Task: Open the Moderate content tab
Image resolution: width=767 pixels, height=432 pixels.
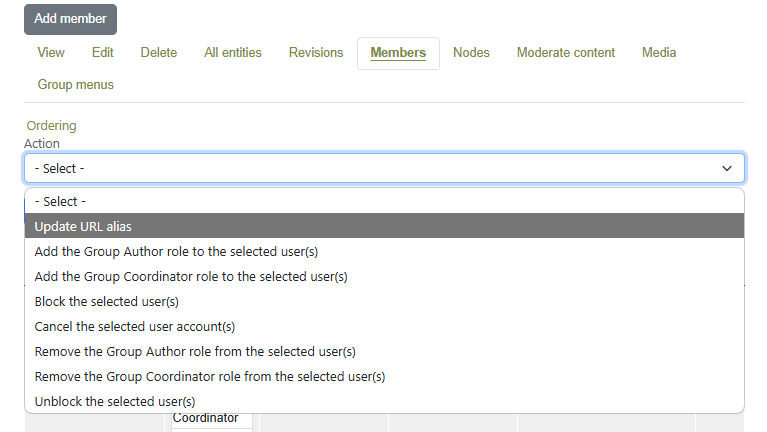Action: (x=566, y=53)
